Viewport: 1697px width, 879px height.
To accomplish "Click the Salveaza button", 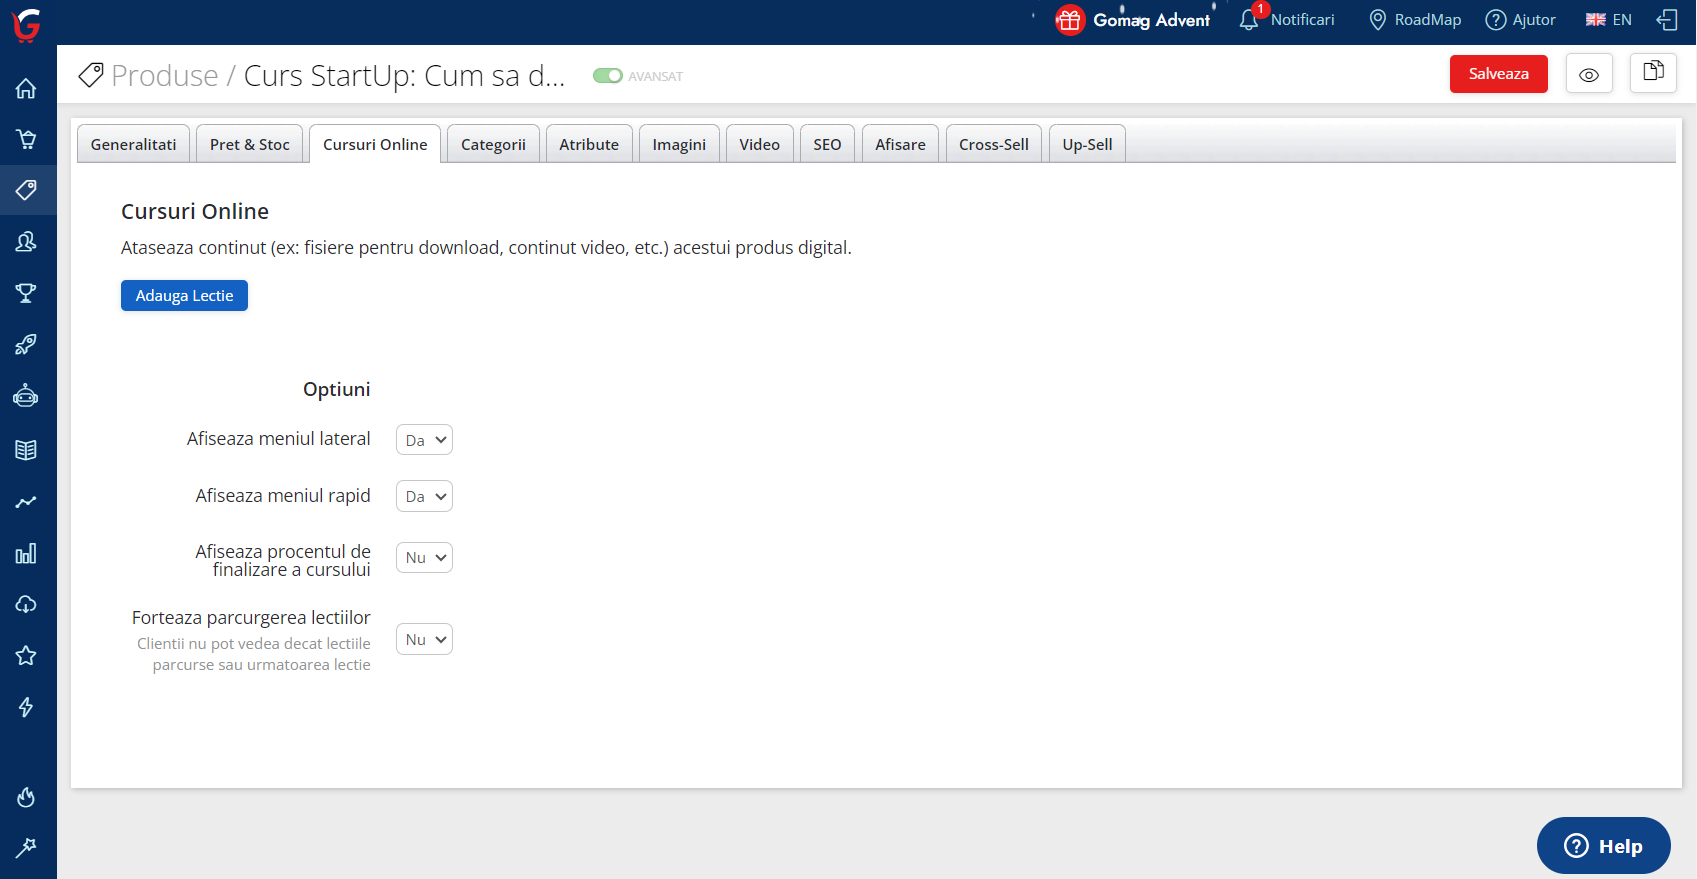I will pos(1498,74).
